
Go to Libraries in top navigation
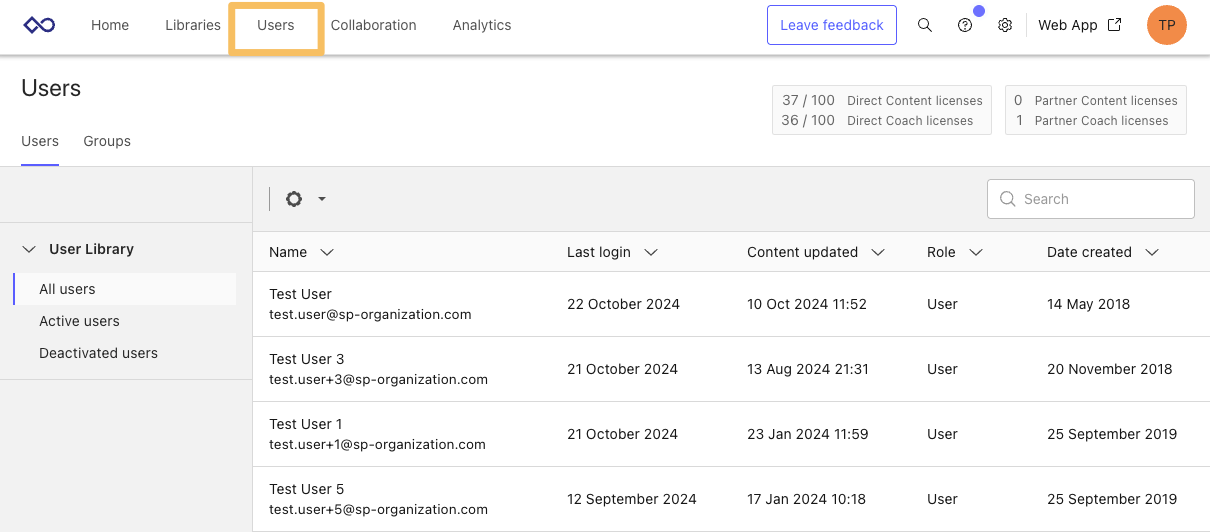(x=193, y=25)
